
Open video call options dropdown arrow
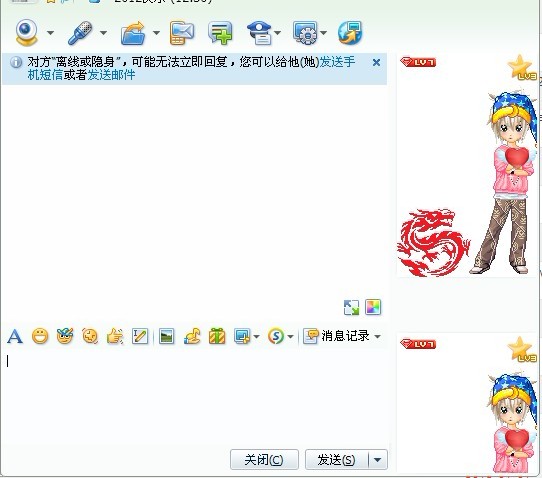[50, 33]
